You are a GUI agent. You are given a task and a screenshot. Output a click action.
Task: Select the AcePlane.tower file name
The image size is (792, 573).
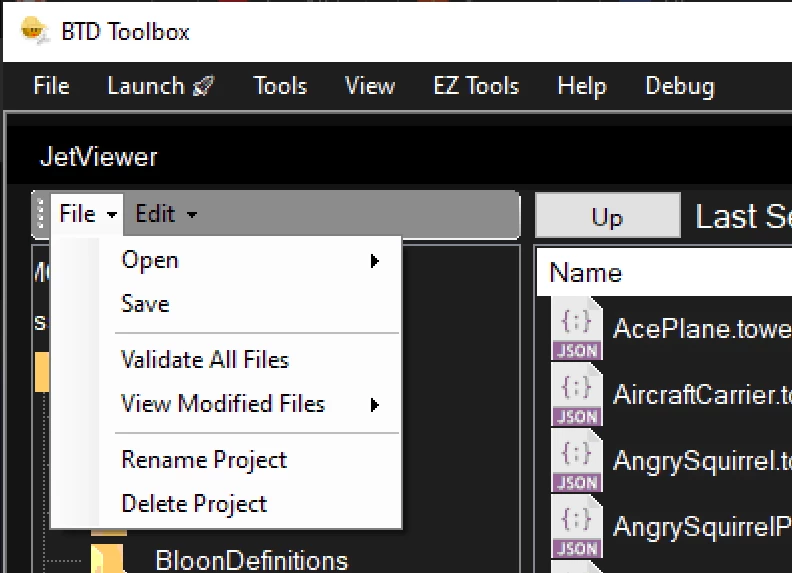click(x=702, y=329)
